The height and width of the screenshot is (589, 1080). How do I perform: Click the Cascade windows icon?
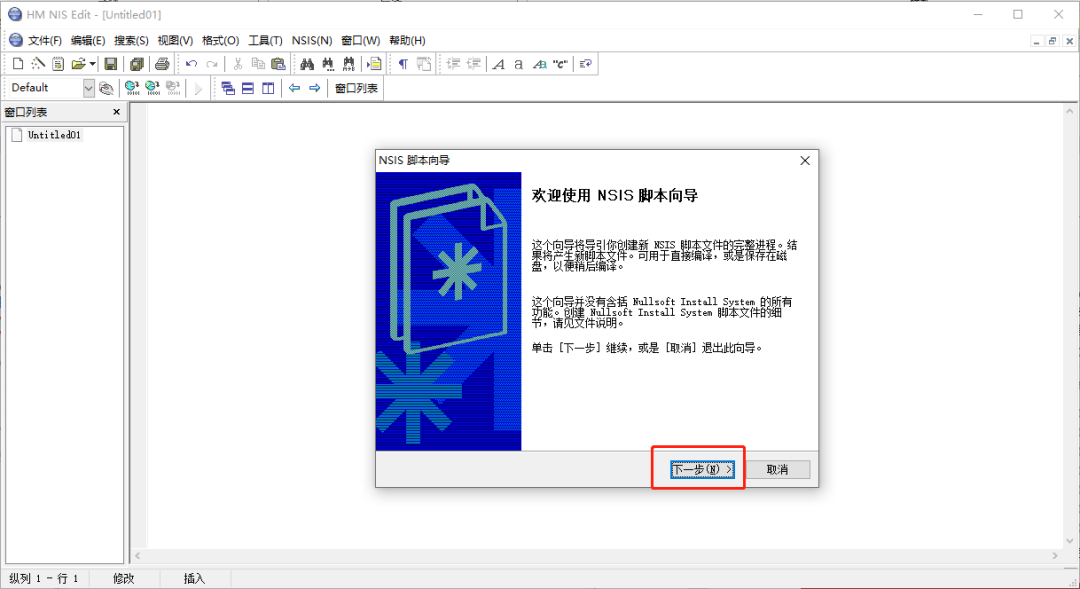point(228,88)
